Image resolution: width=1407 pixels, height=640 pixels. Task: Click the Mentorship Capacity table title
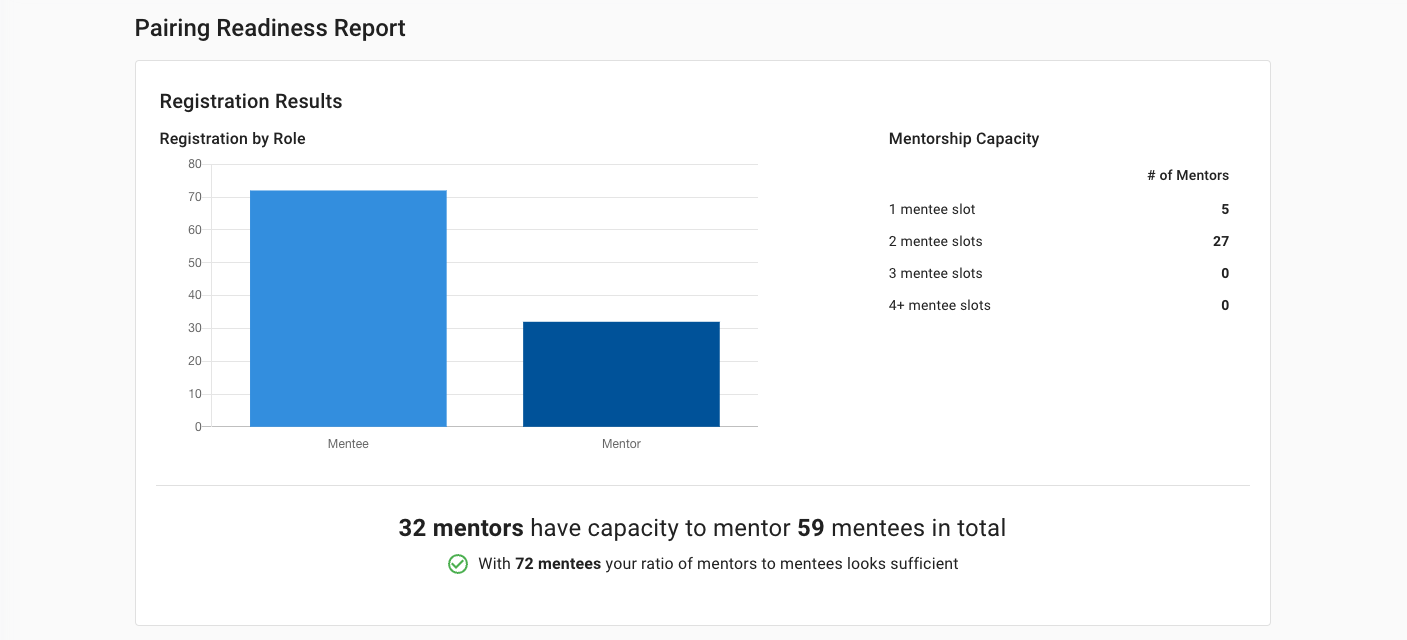(964, 139)
